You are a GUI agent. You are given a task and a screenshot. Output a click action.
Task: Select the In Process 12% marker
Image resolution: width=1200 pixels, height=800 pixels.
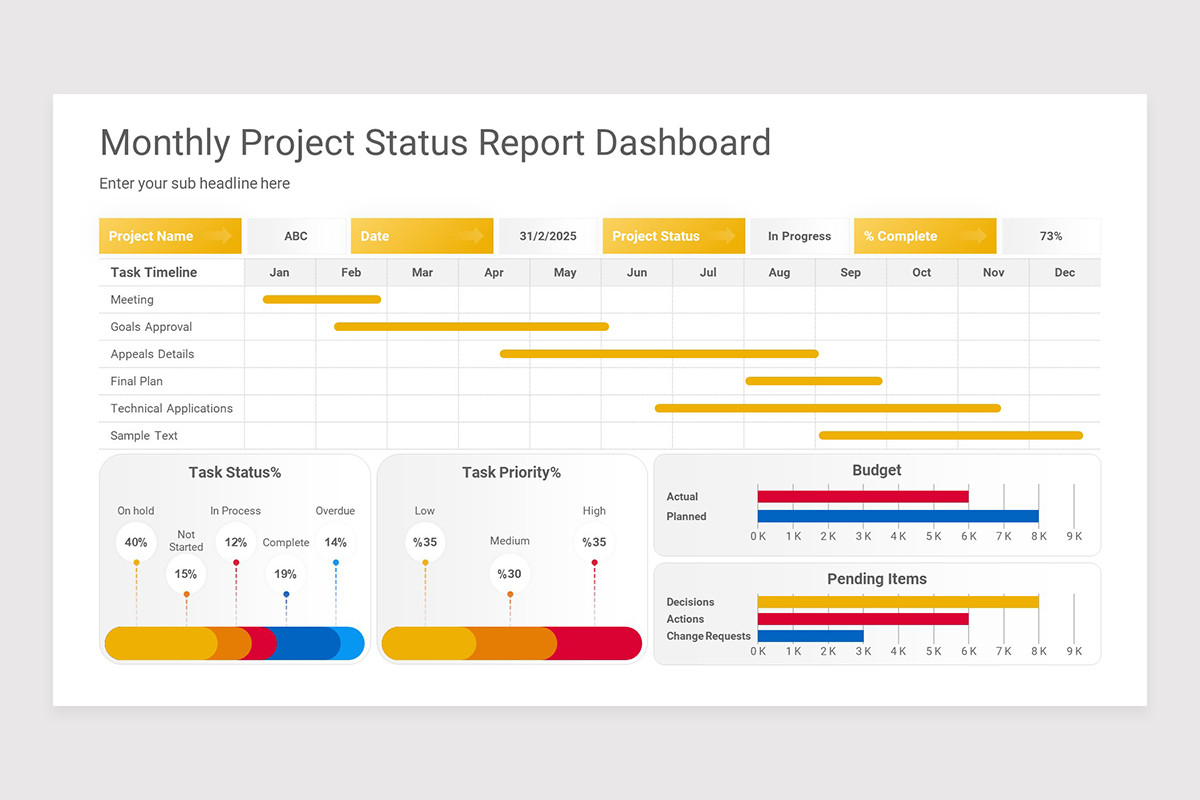236,542
